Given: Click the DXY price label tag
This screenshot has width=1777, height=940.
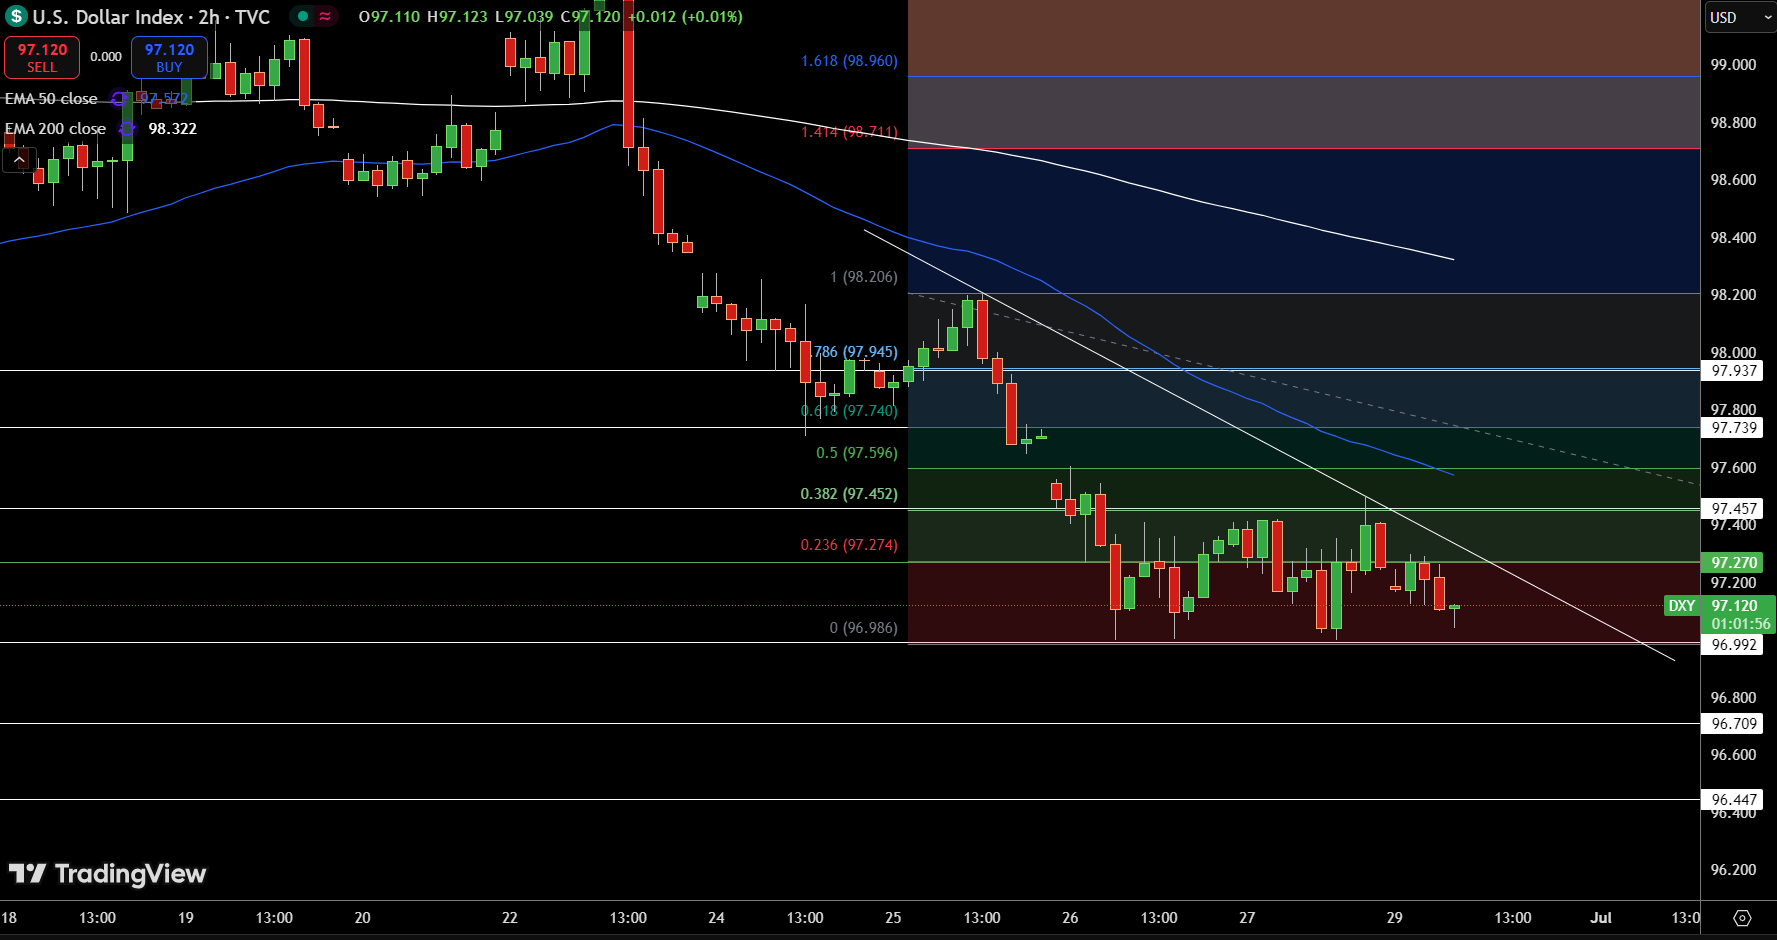Looking at the screenshot, I should (x=1682, y=606).
